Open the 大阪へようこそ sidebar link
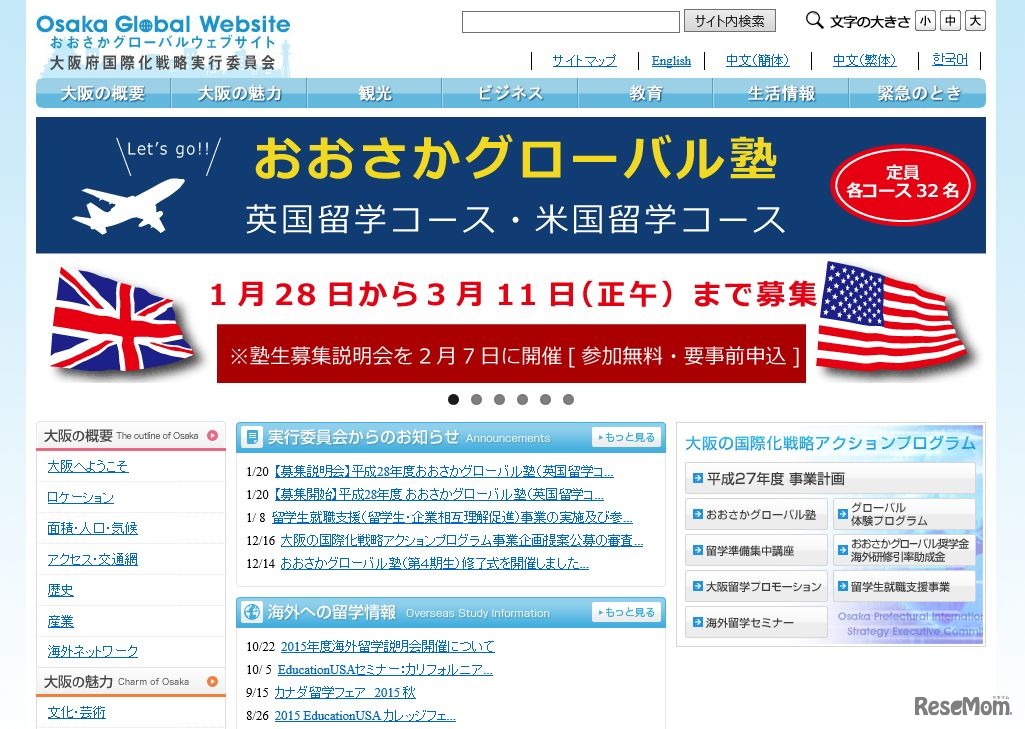 coord(88,466)
